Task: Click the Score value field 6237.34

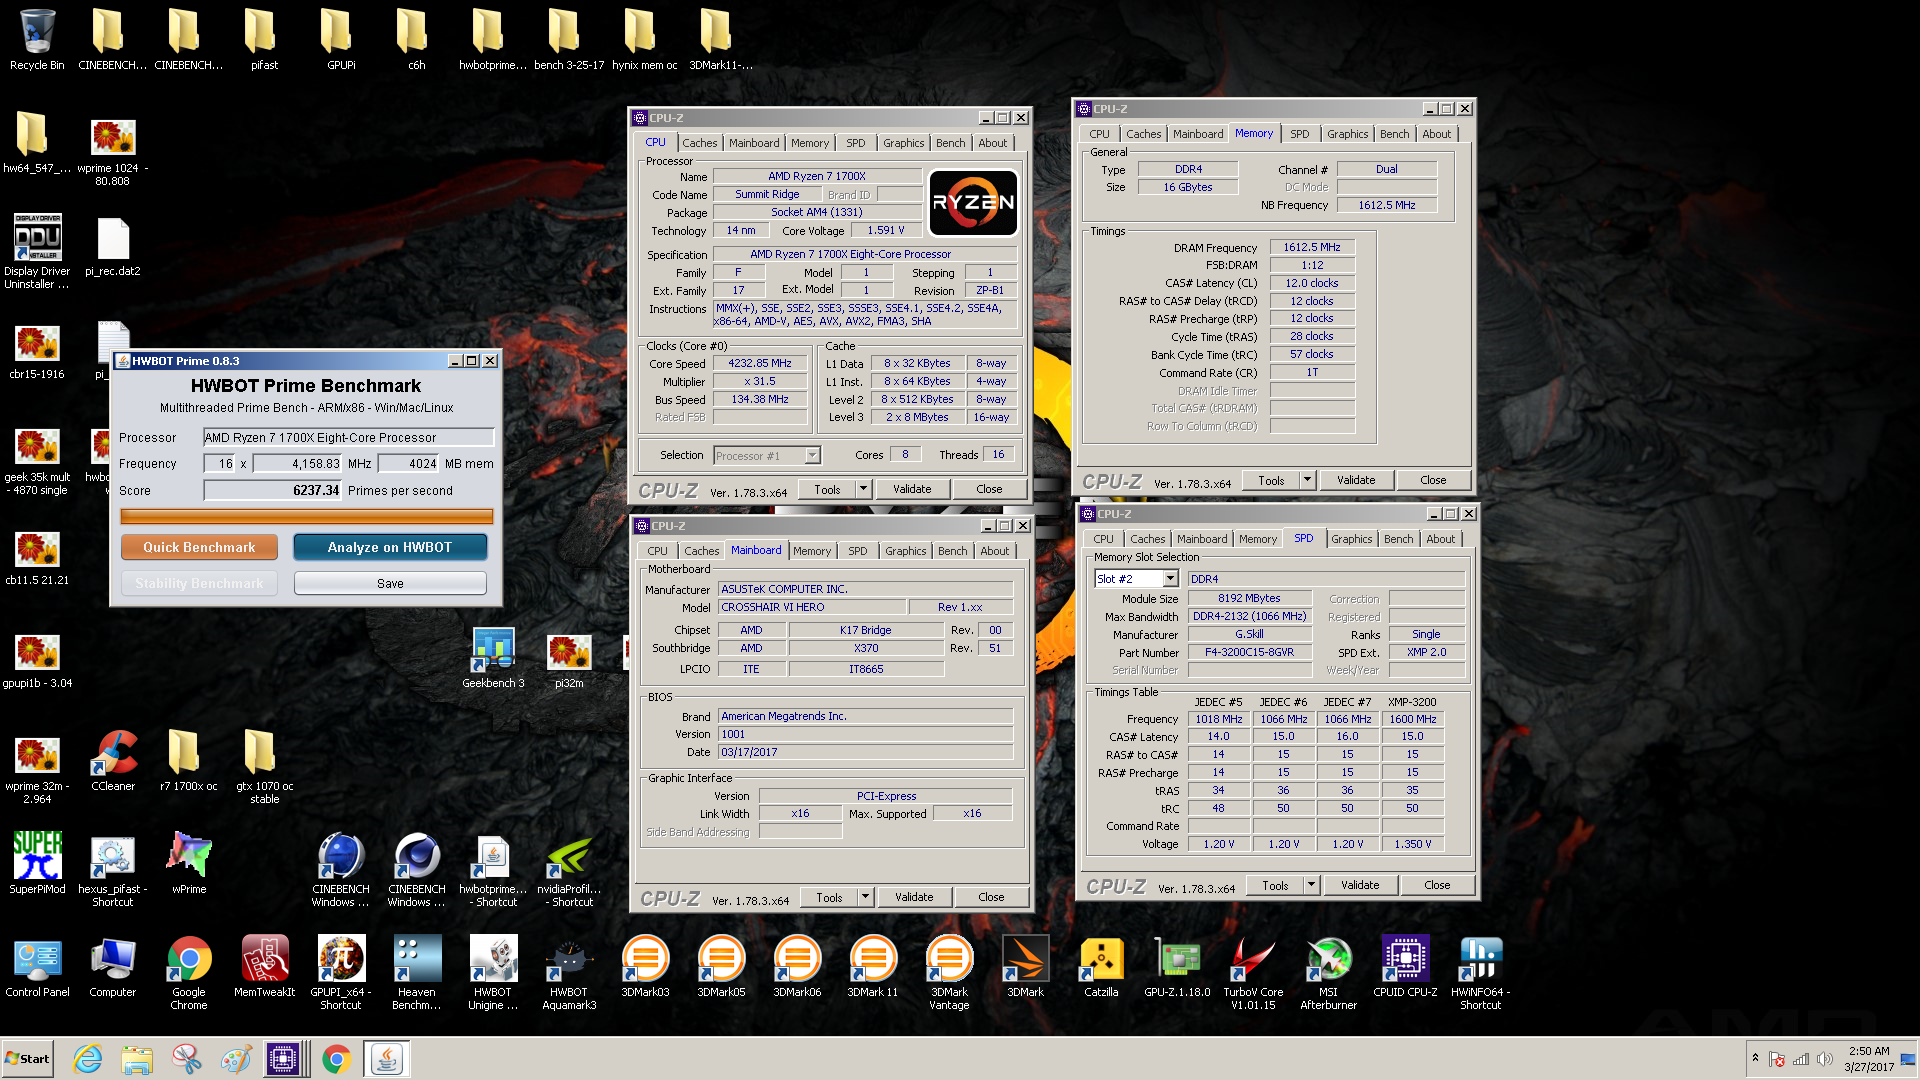Action: pos(272,490)
